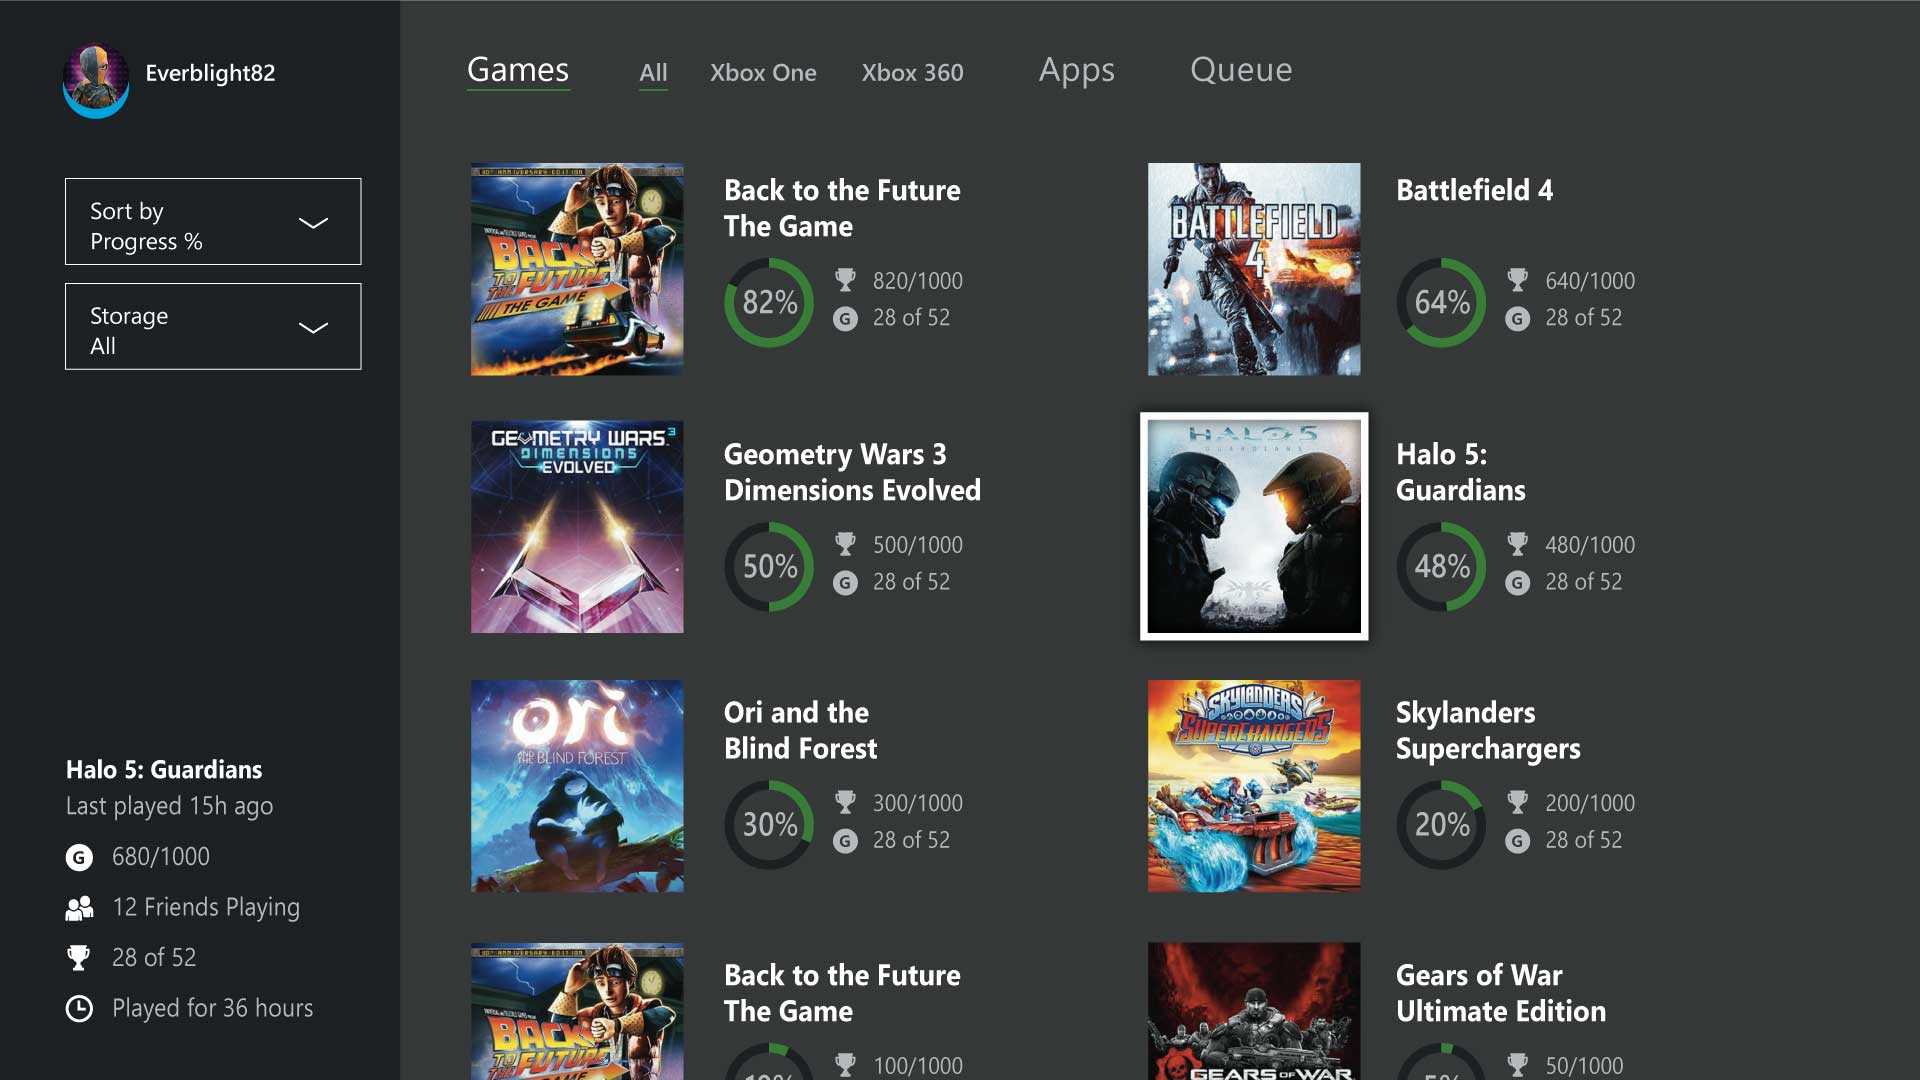Click the 64% progress ring for Battlefield 4
Image resolution: width=1920 pixels, height=1080 pixels.
[x=1441, y=303]
